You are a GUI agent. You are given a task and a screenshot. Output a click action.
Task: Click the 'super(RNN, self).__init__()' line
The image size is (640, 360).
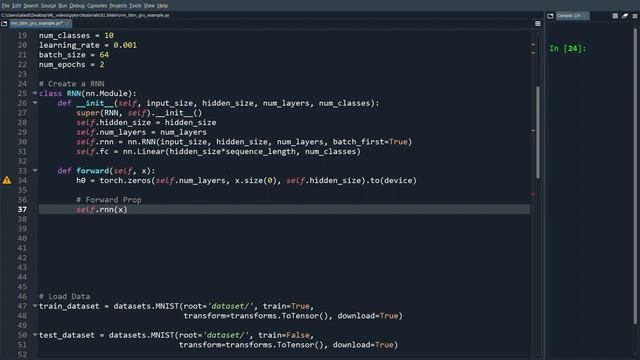(x=139, y=113)
